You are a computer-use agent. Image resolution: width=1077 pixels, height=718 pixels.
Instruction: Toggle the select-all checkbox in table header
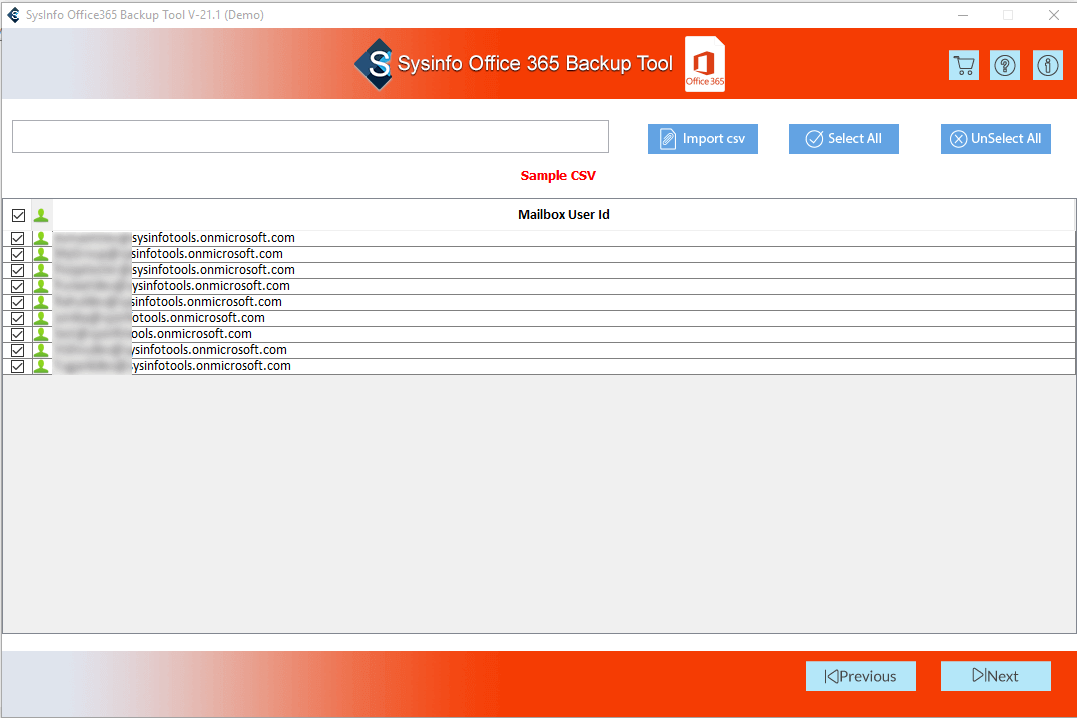[x=19, y=216]
